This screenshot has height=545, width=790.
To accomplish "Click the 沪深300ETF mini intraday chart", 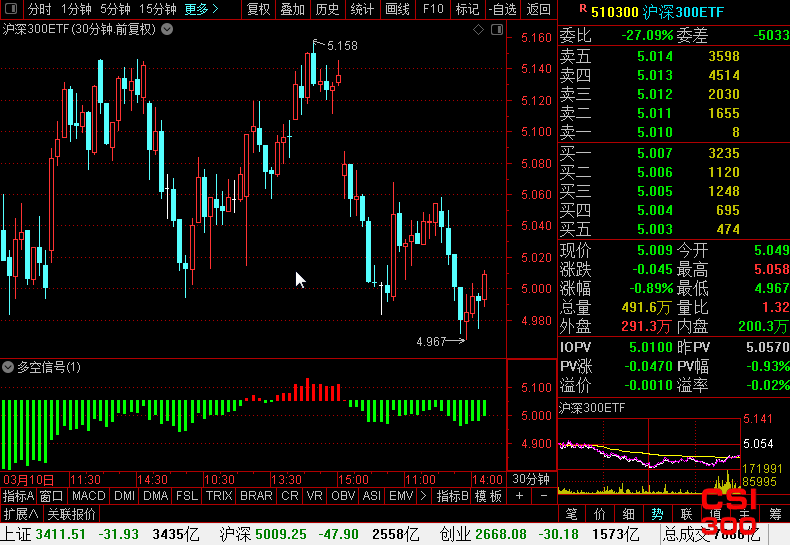I will tap(649, 455).
